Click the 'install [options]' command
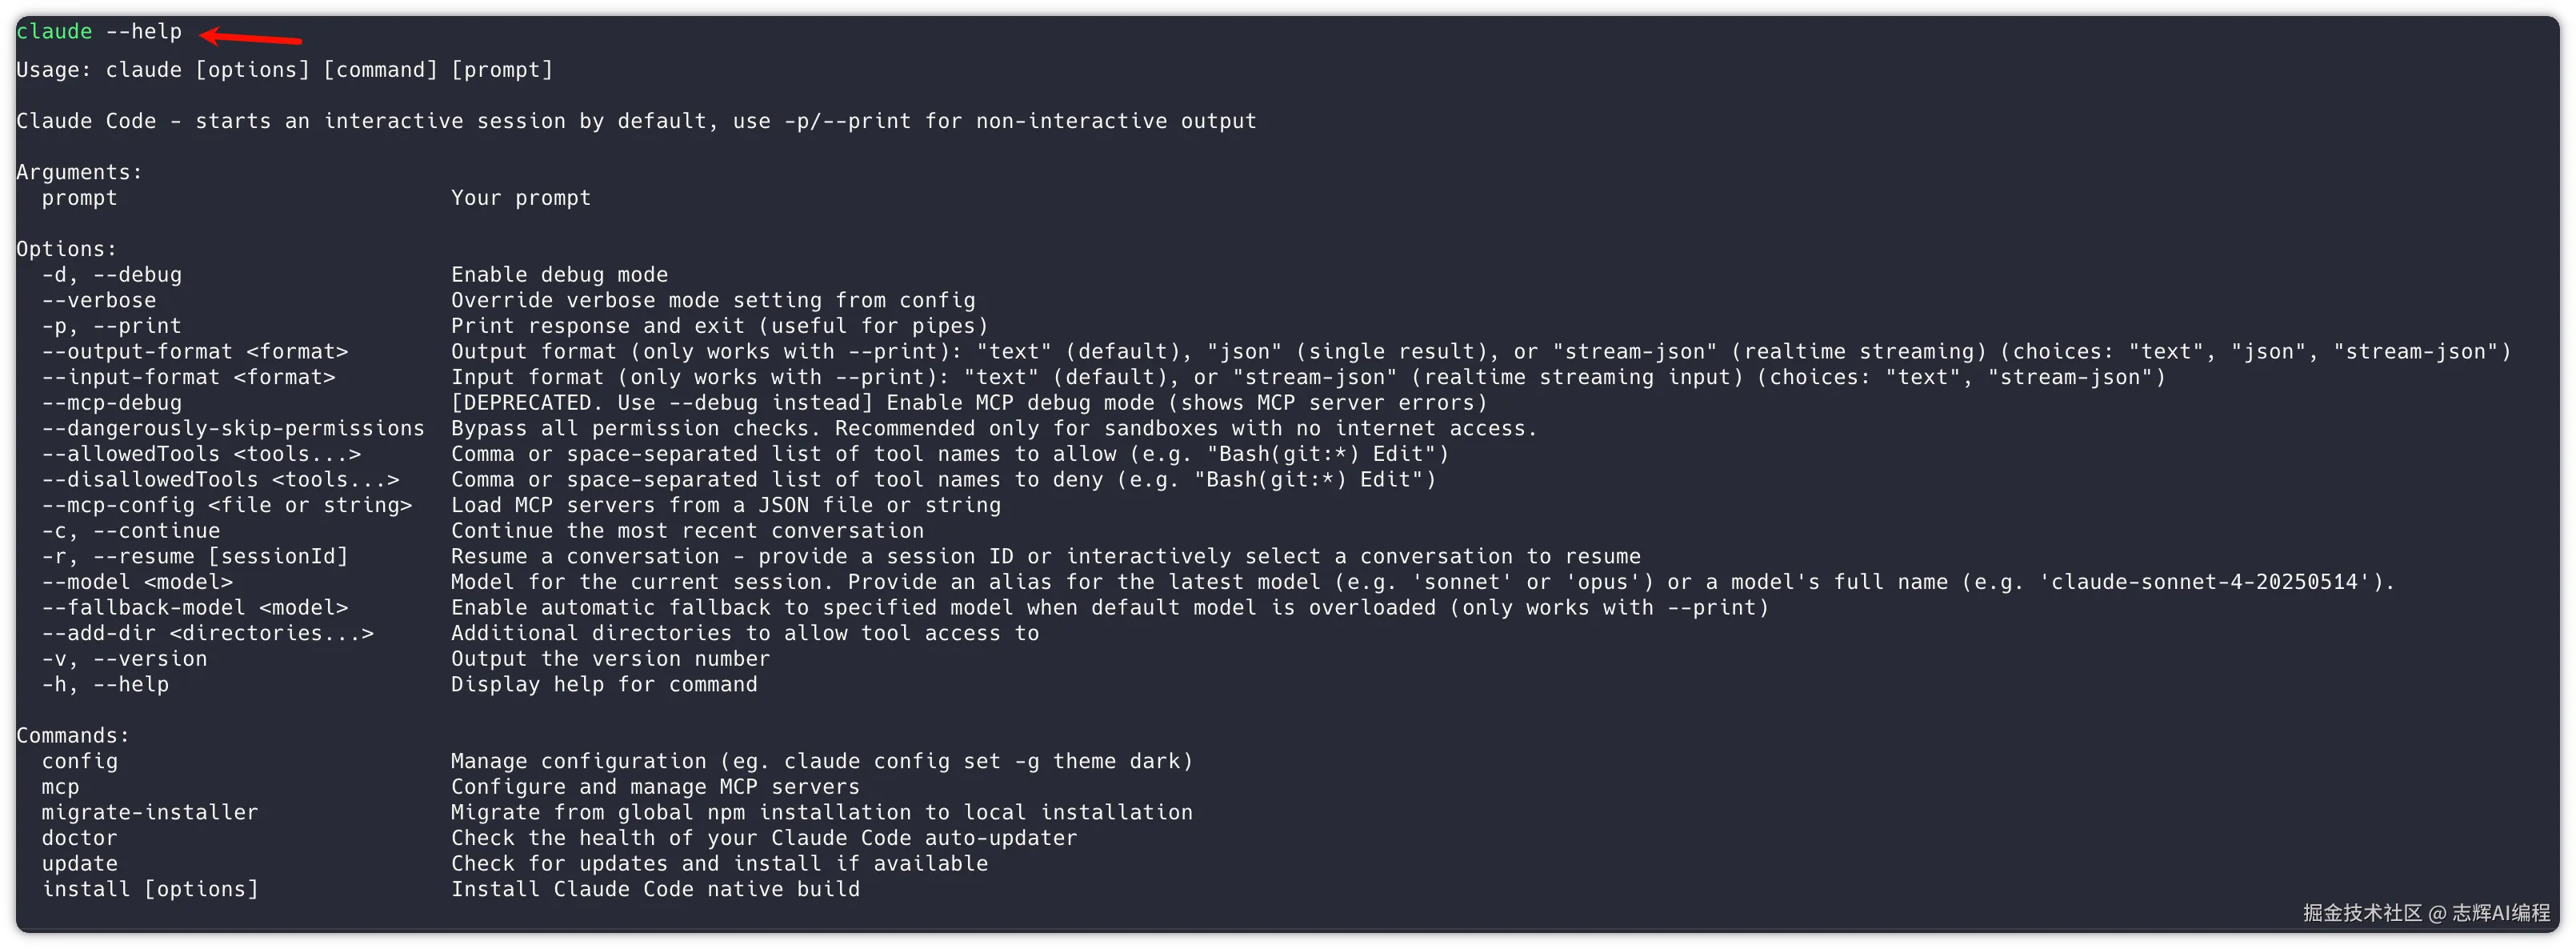Viewport: 2576px width, 949px height. point(150,890)
